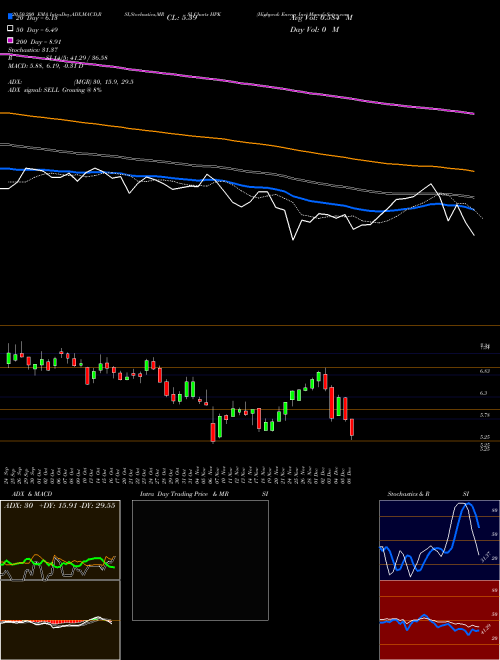This screenshot has width=500, height=660.
Task: Click the empty Intra Day Trading chart box
Action: click(x=200, y=560)
